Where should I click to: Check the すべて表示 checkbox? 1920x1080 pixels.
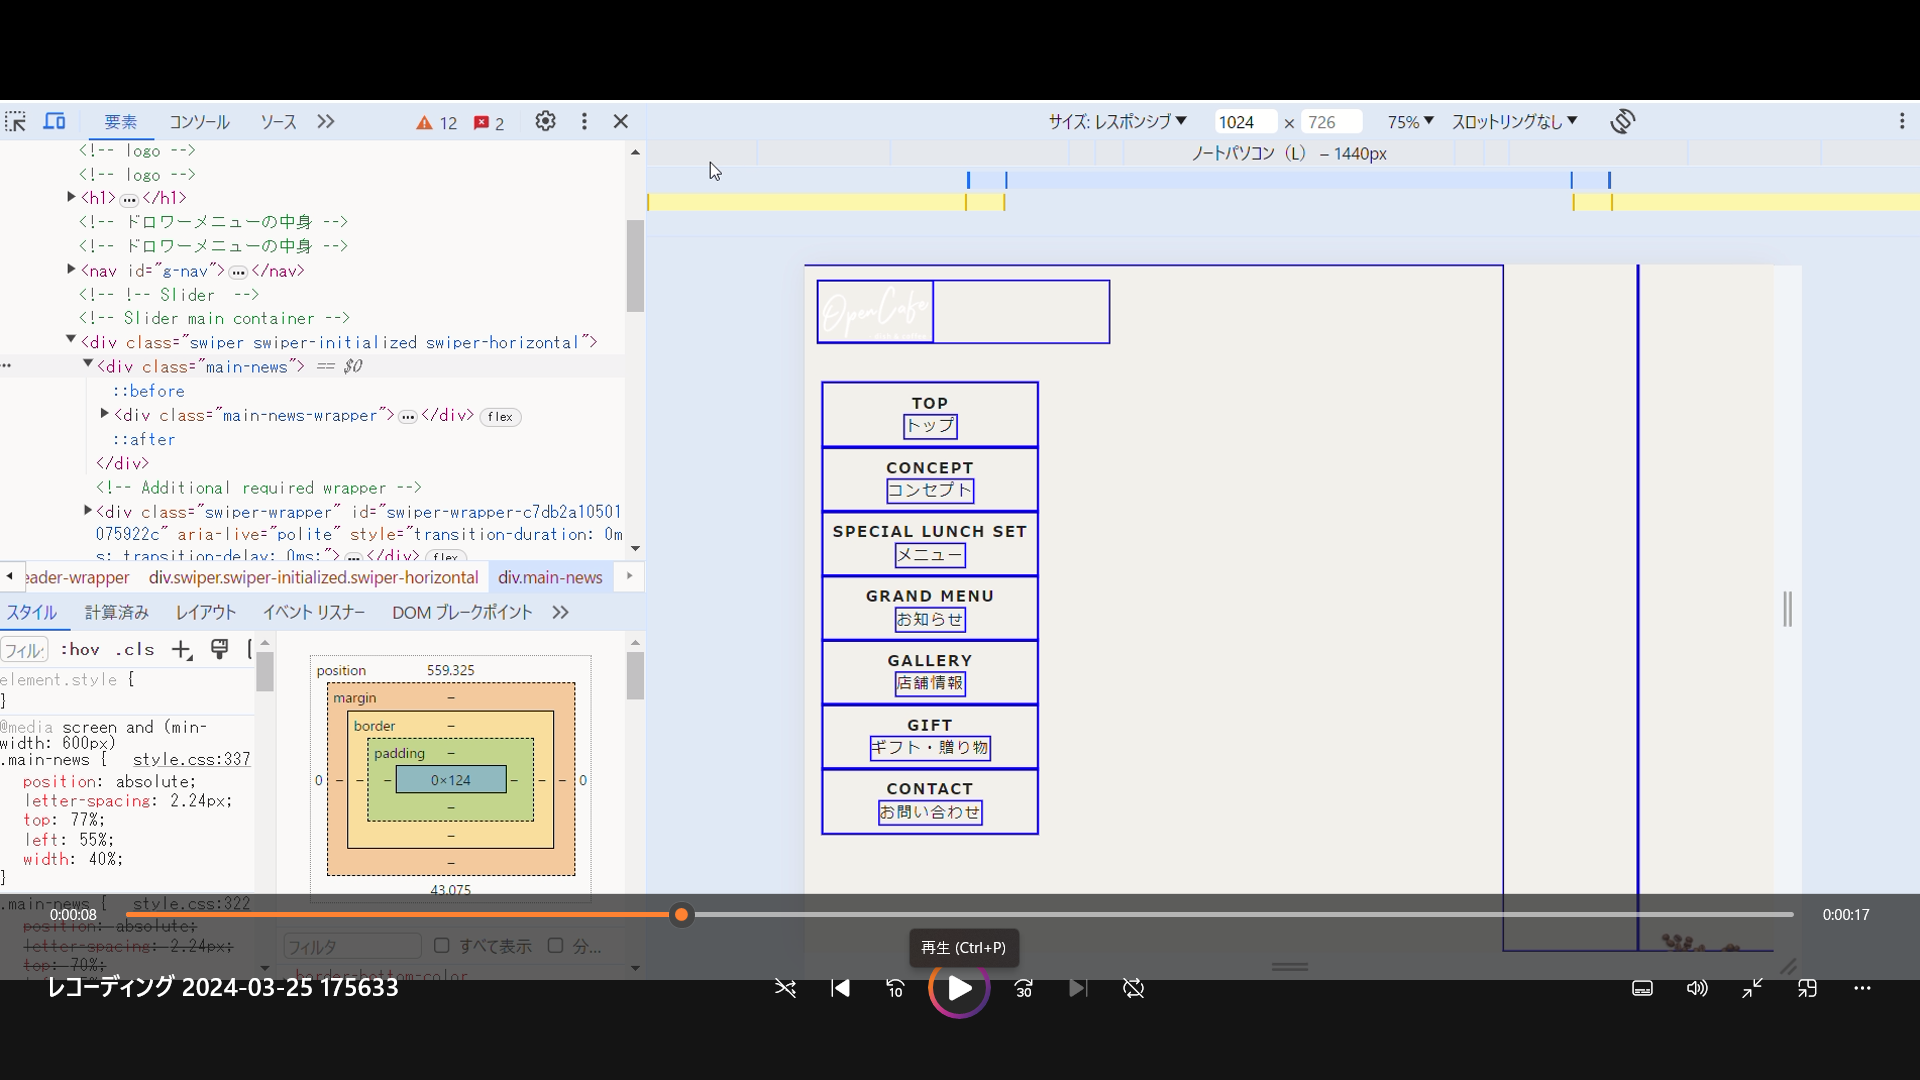pos(442,945)
